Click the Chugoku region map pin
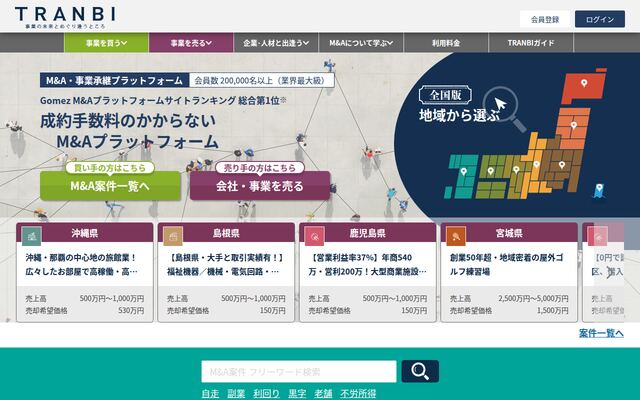The image size is (640, 400). pyautogui.click(x=491, y=171)
